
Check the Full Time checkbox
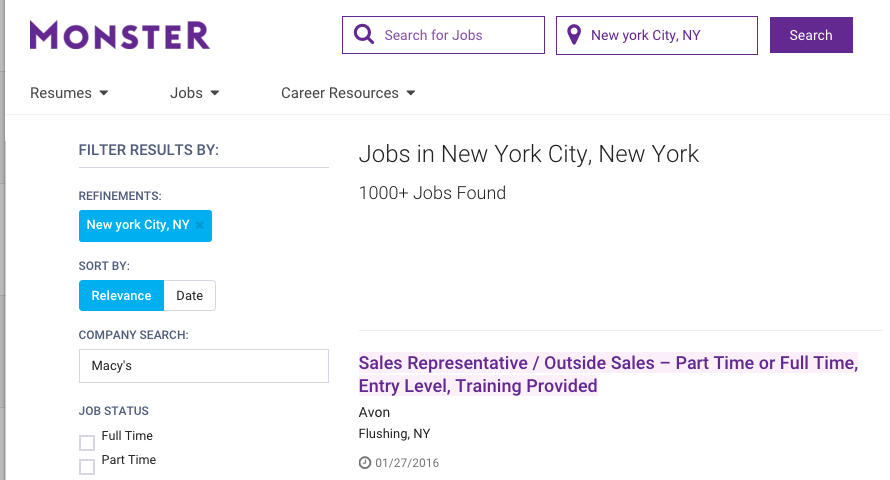coord(87,443)
